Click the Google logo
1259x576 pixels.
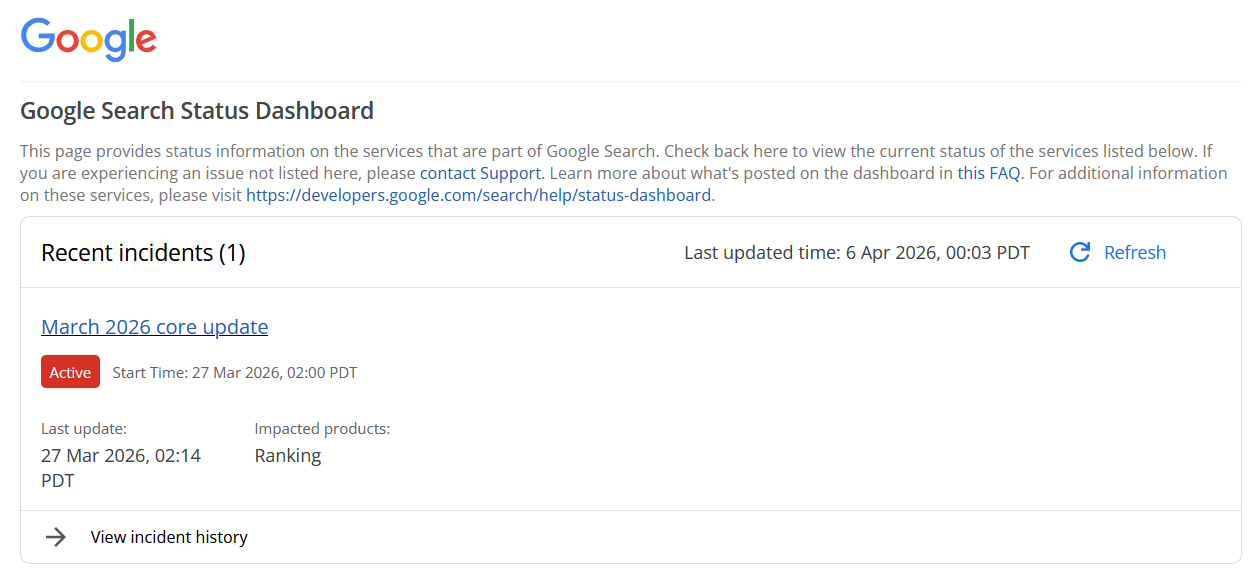(x=88, y=39)
